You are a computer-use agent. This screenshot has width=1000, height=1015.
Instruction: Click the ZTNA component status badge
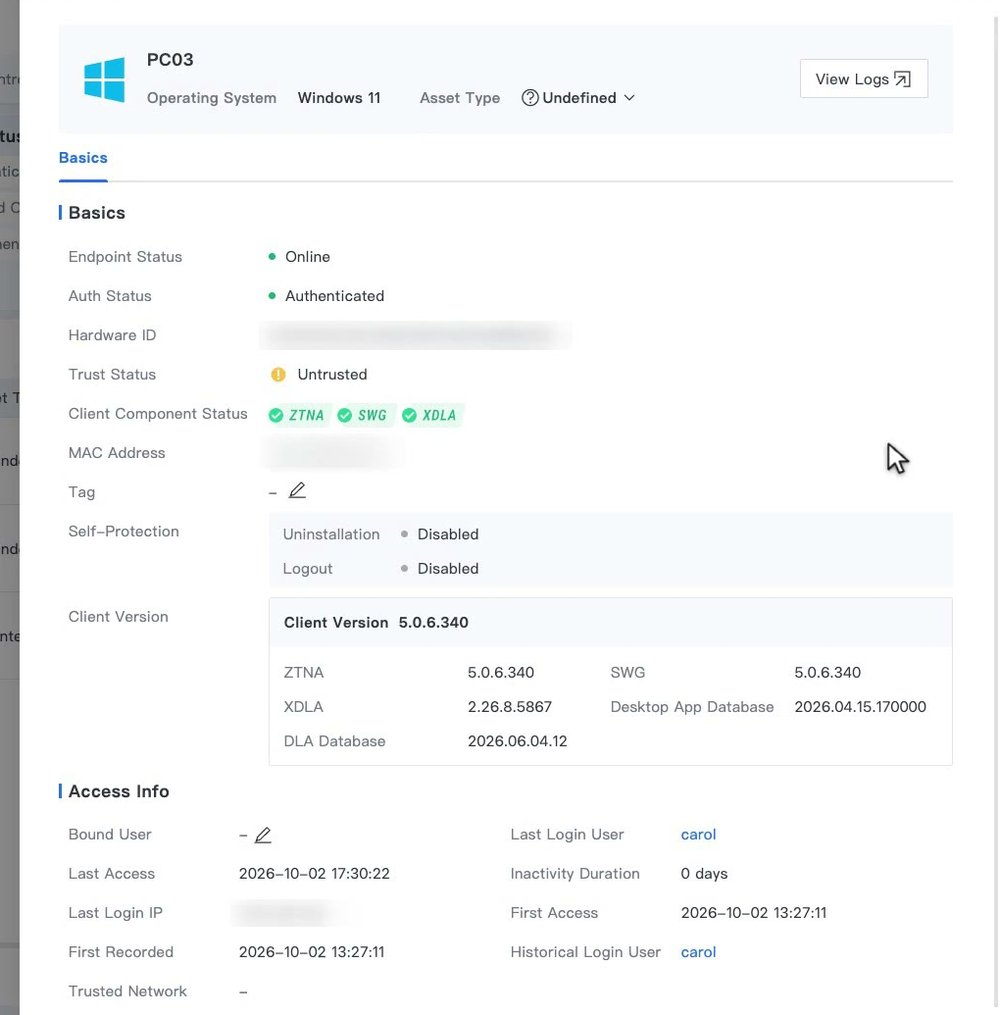[x=298, y=415]
